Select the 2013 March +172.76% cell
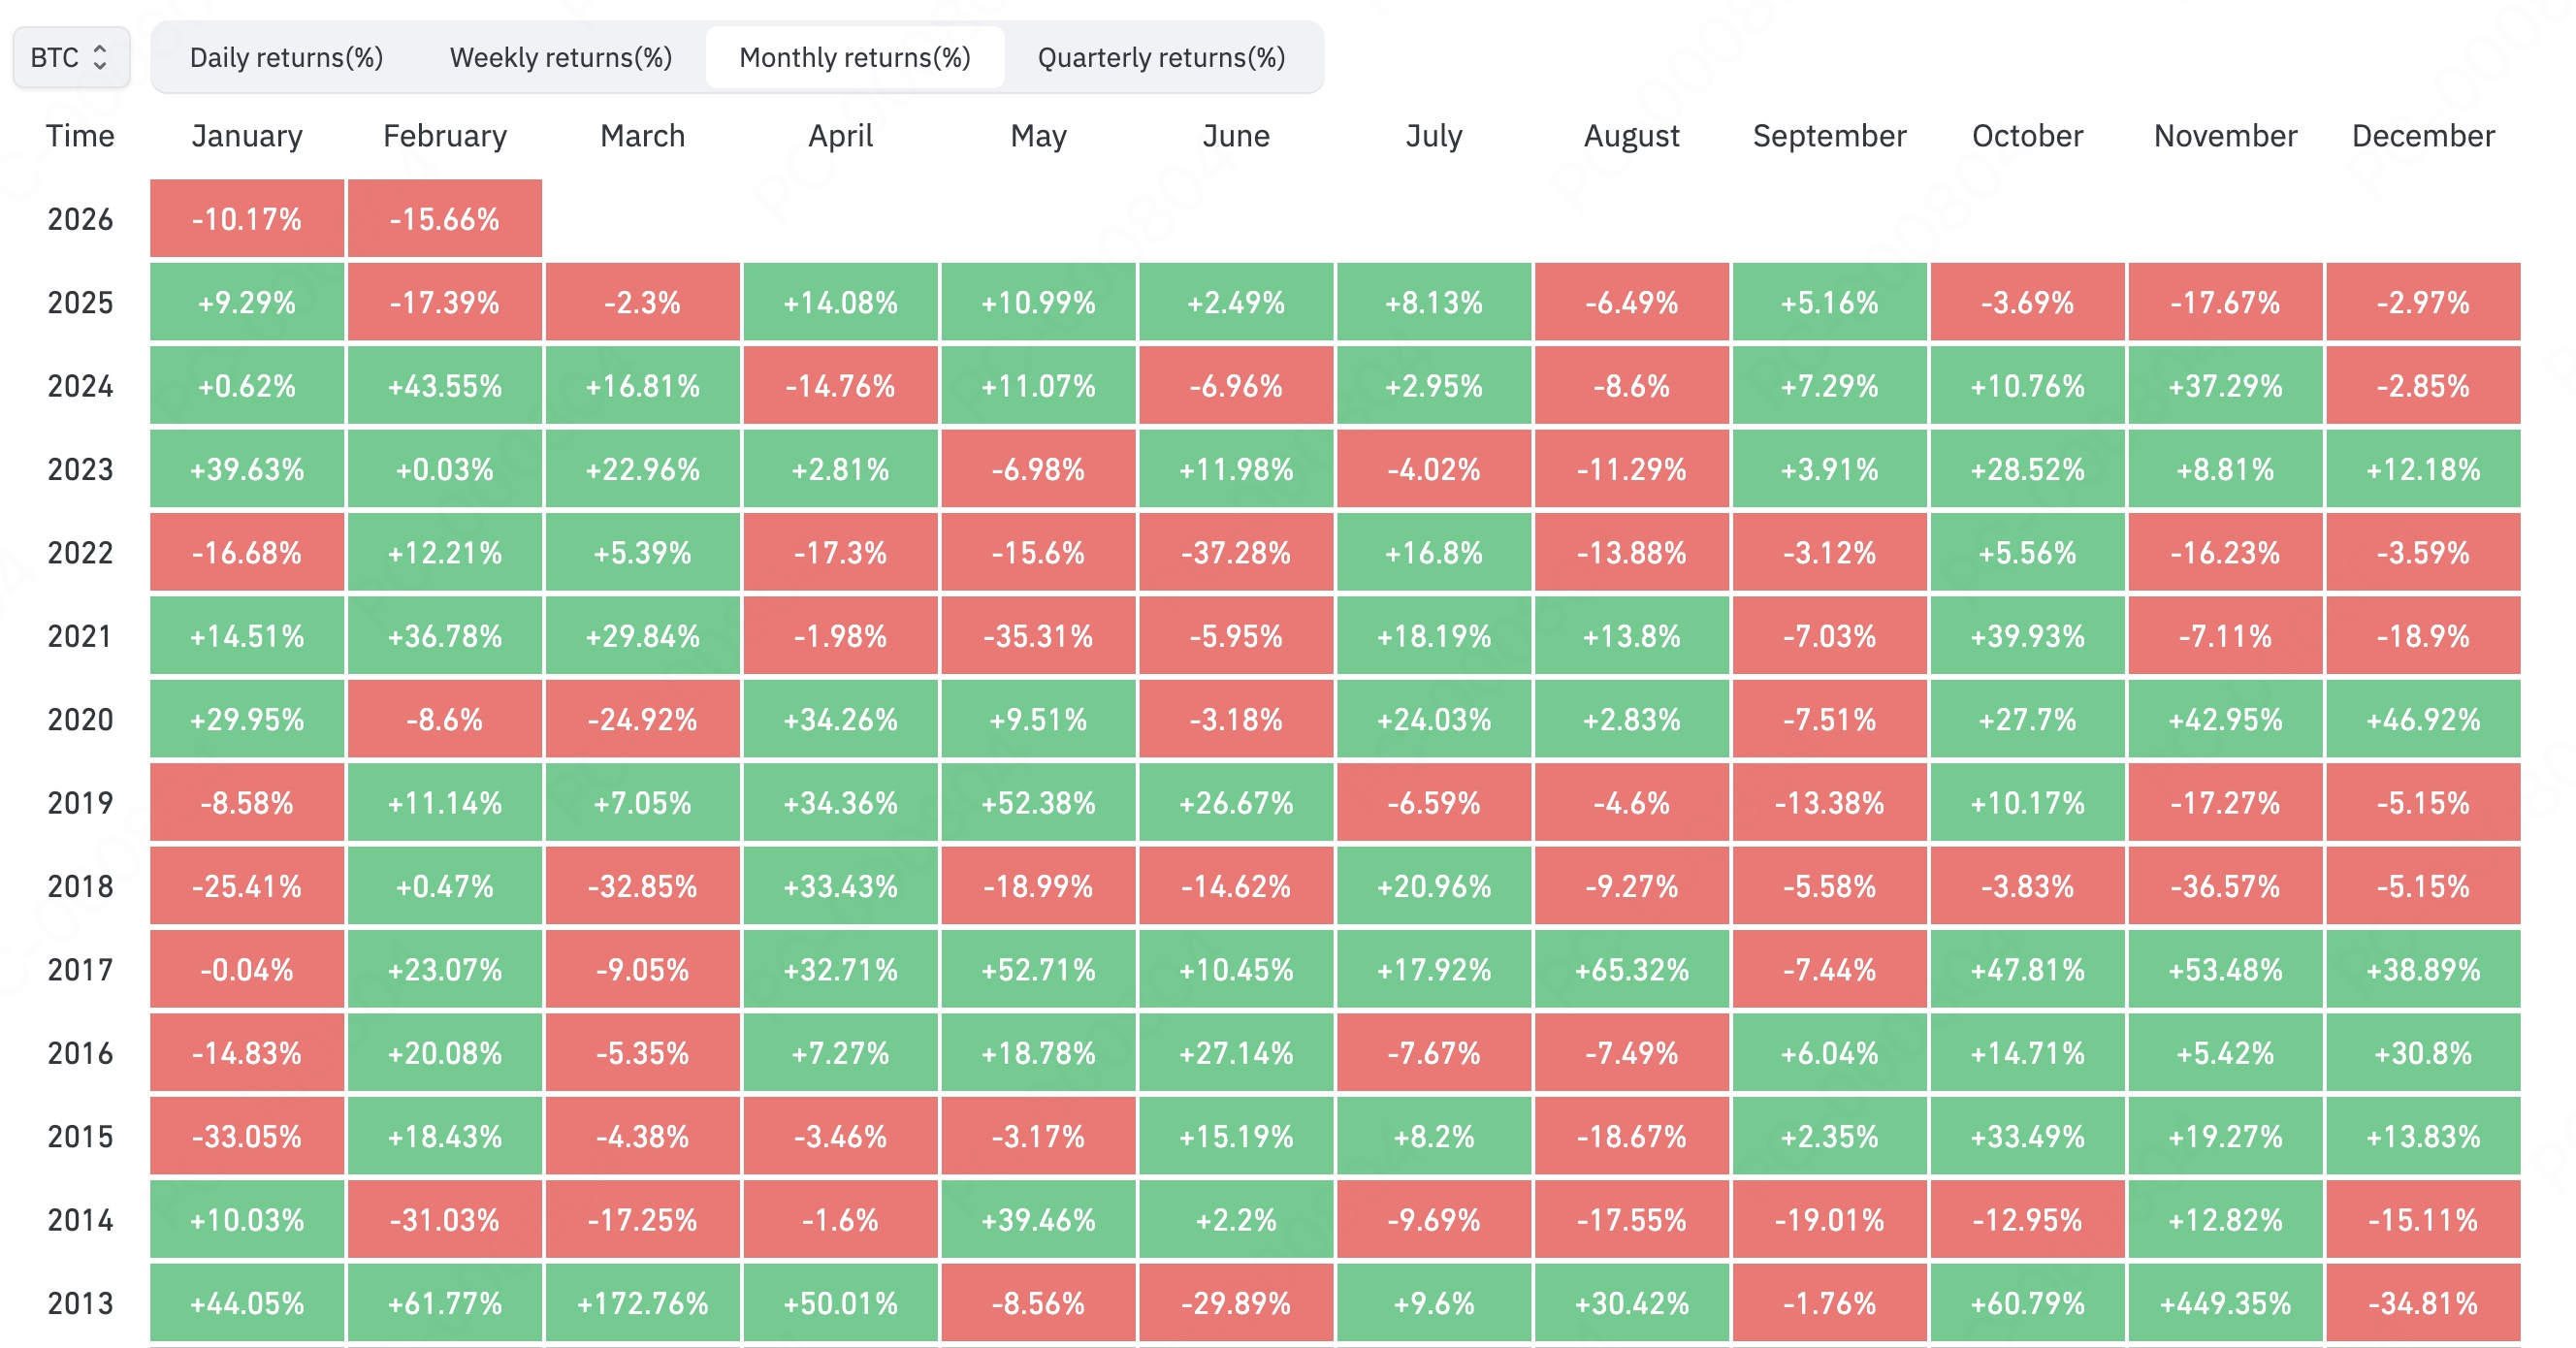Viewport: 2576px width, 1348px height. (x=642, y=1303)
